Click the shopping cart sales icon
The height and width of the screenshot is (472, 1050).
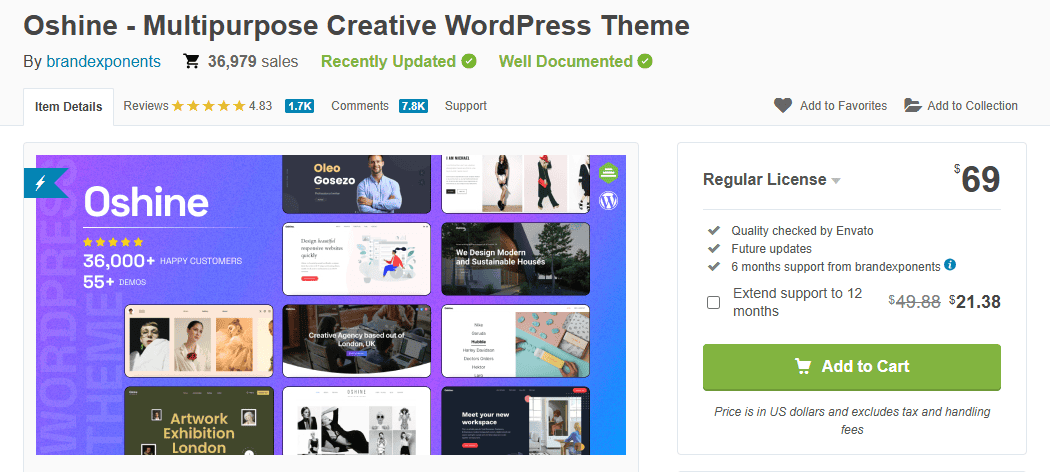coord(192,62)
